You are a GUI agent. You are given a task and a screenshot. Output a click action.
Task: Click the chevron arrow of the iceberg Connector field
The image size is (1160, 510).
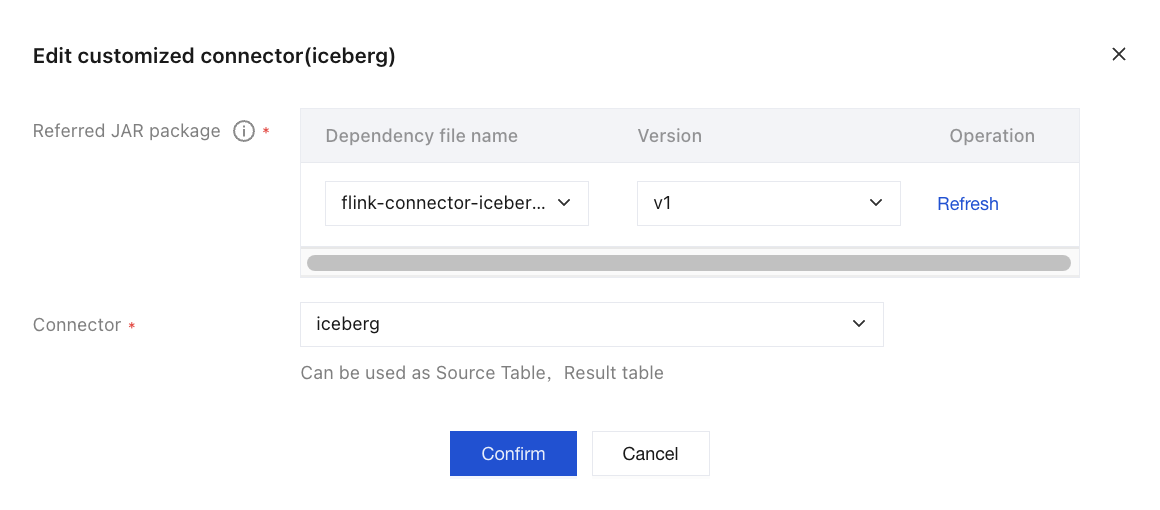pos(859,323)
